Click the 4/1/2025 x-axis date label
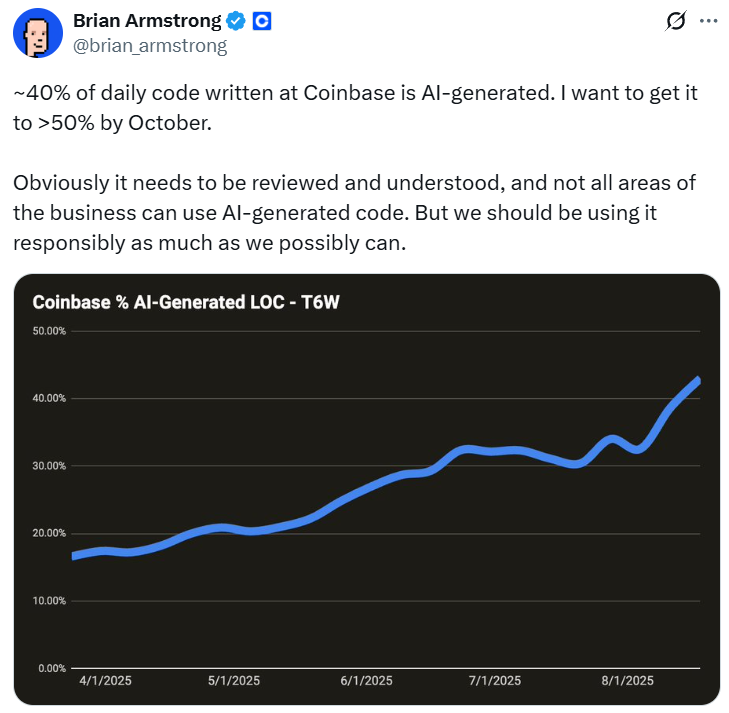729x713 pixels. click(x=104, y=681)
